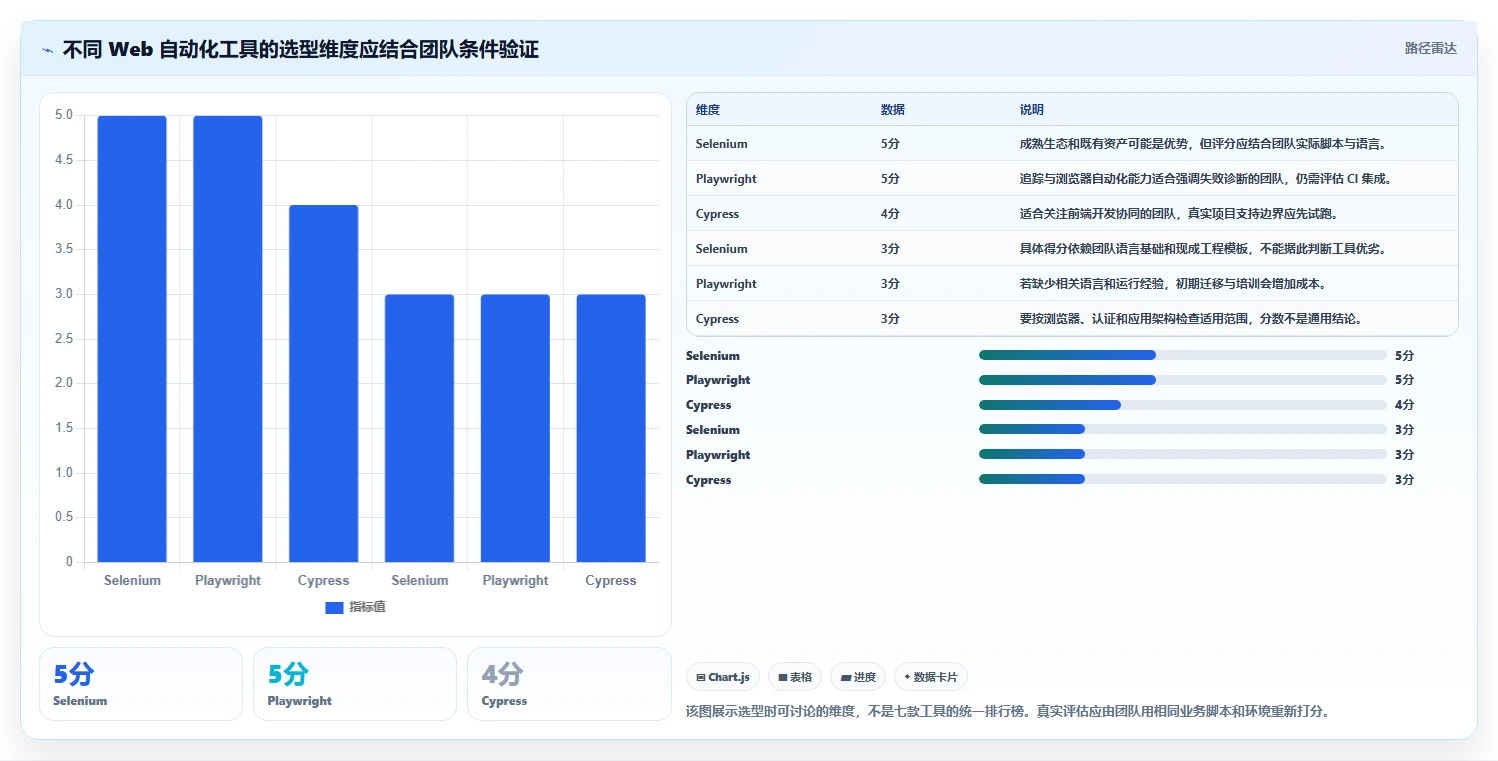Select the description starting 适合关注前端开发协同

point(1179,214)
